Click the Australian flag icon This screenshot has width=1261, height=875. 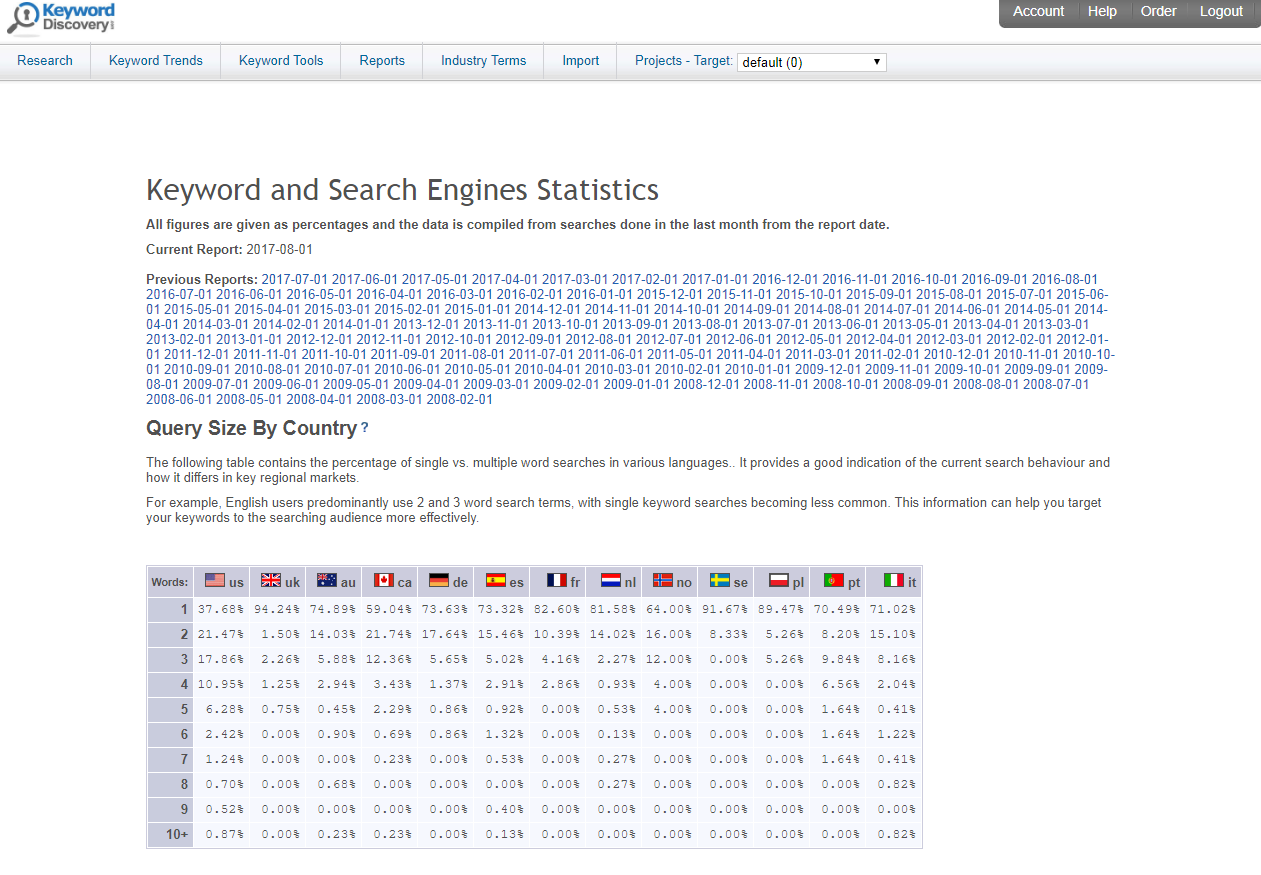(x=326, y=580)
